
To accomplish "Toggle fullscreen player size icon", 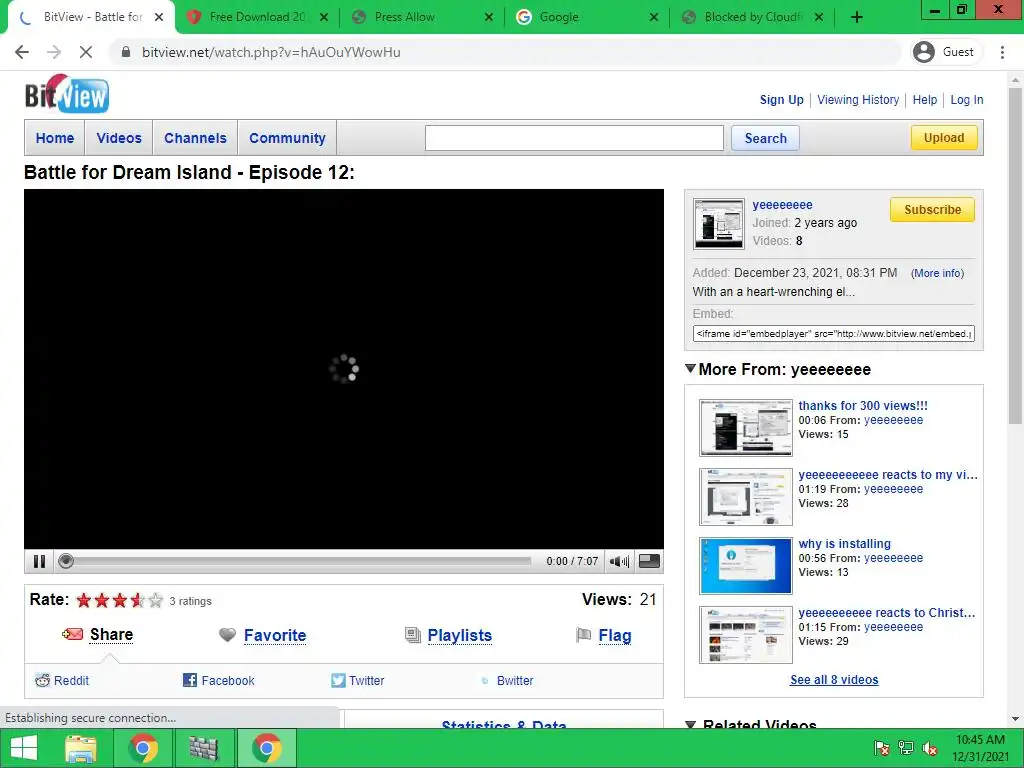I will point(649,561).
